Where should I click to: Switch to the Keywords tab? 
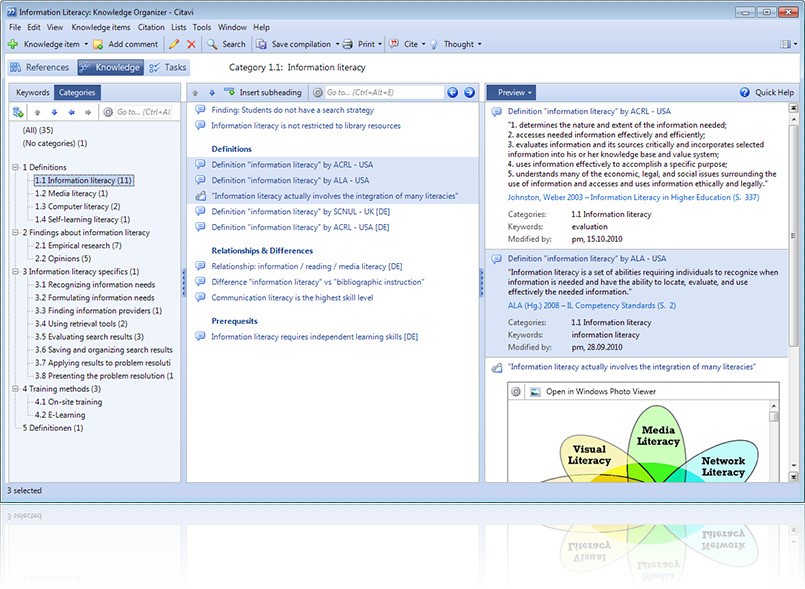point(33,92)
